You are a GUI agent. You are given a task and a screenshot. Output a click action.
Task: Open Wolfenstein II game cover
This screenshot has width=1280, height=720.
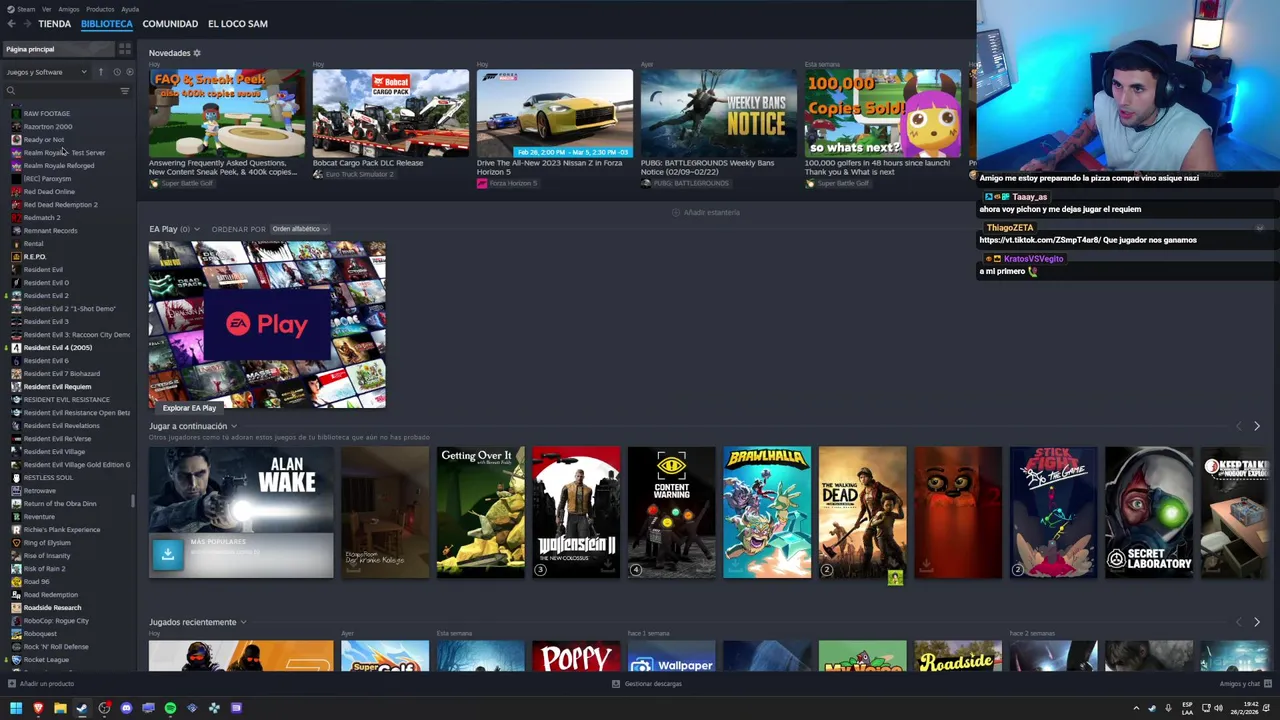(x=576, y=512)
